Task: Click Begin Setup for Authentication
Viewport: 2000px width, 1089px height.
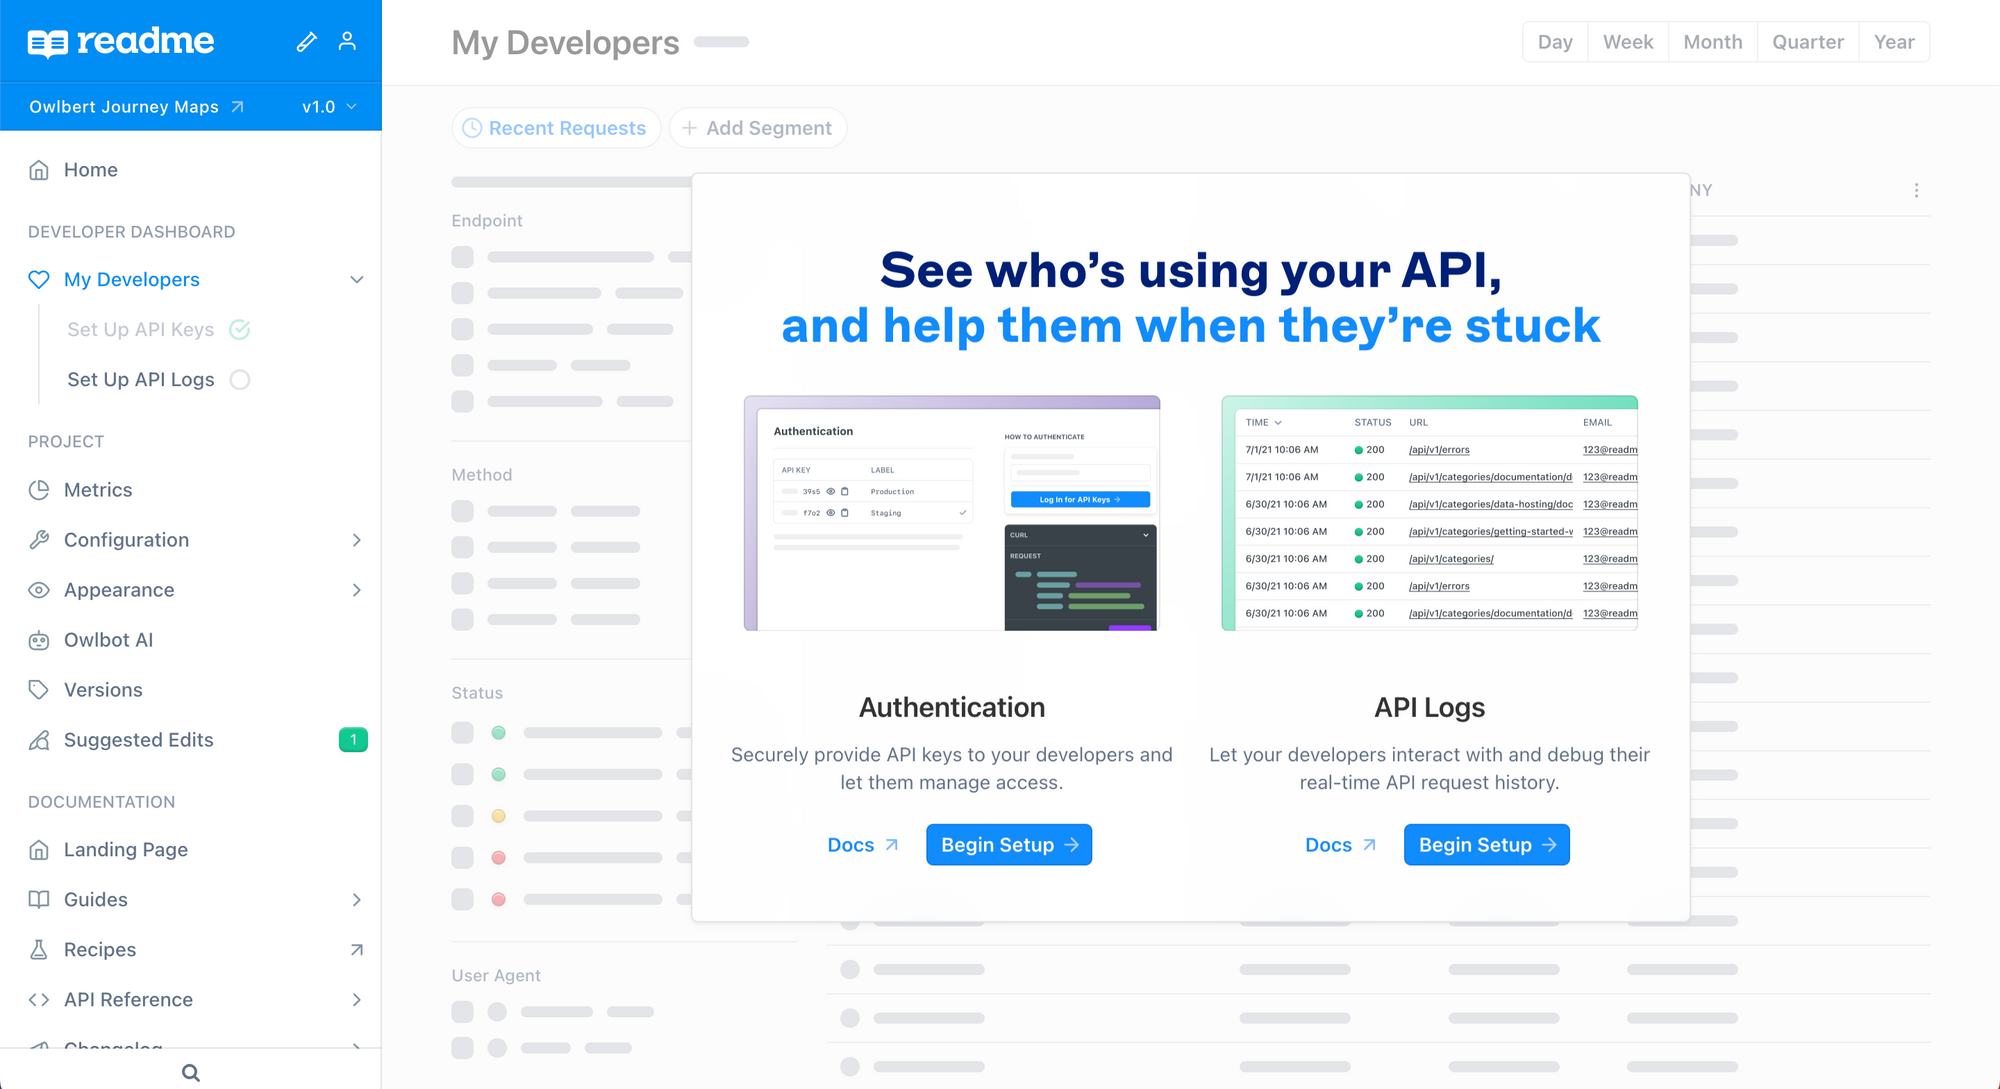Action: tap(1009, 844)
